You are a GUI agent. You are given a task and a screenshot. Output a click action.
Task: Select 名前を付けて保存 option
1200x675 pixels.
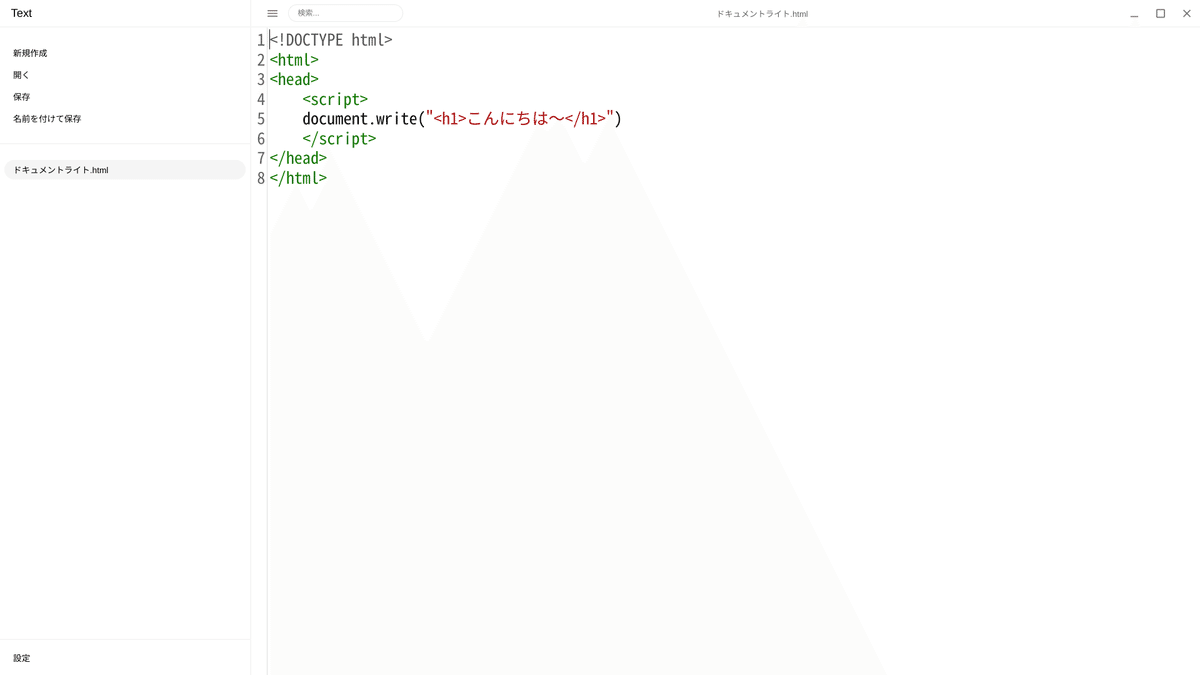pyautogui.click(x=47, y=119)
